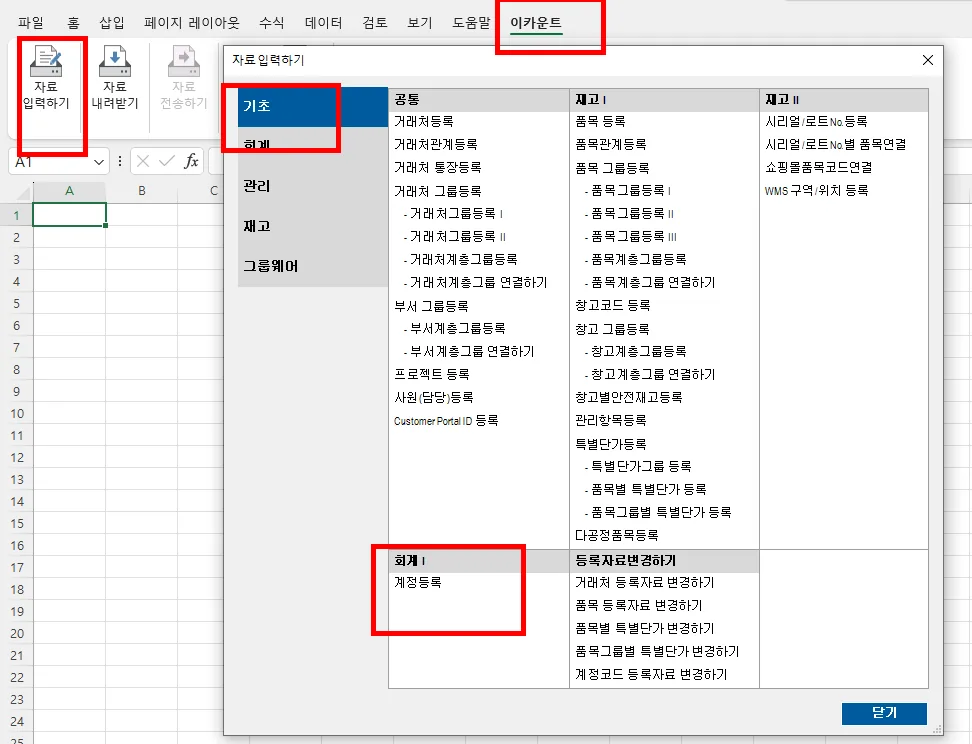
Task: Open the 자료 입력하기 ribbon icon
Action: 46,79
